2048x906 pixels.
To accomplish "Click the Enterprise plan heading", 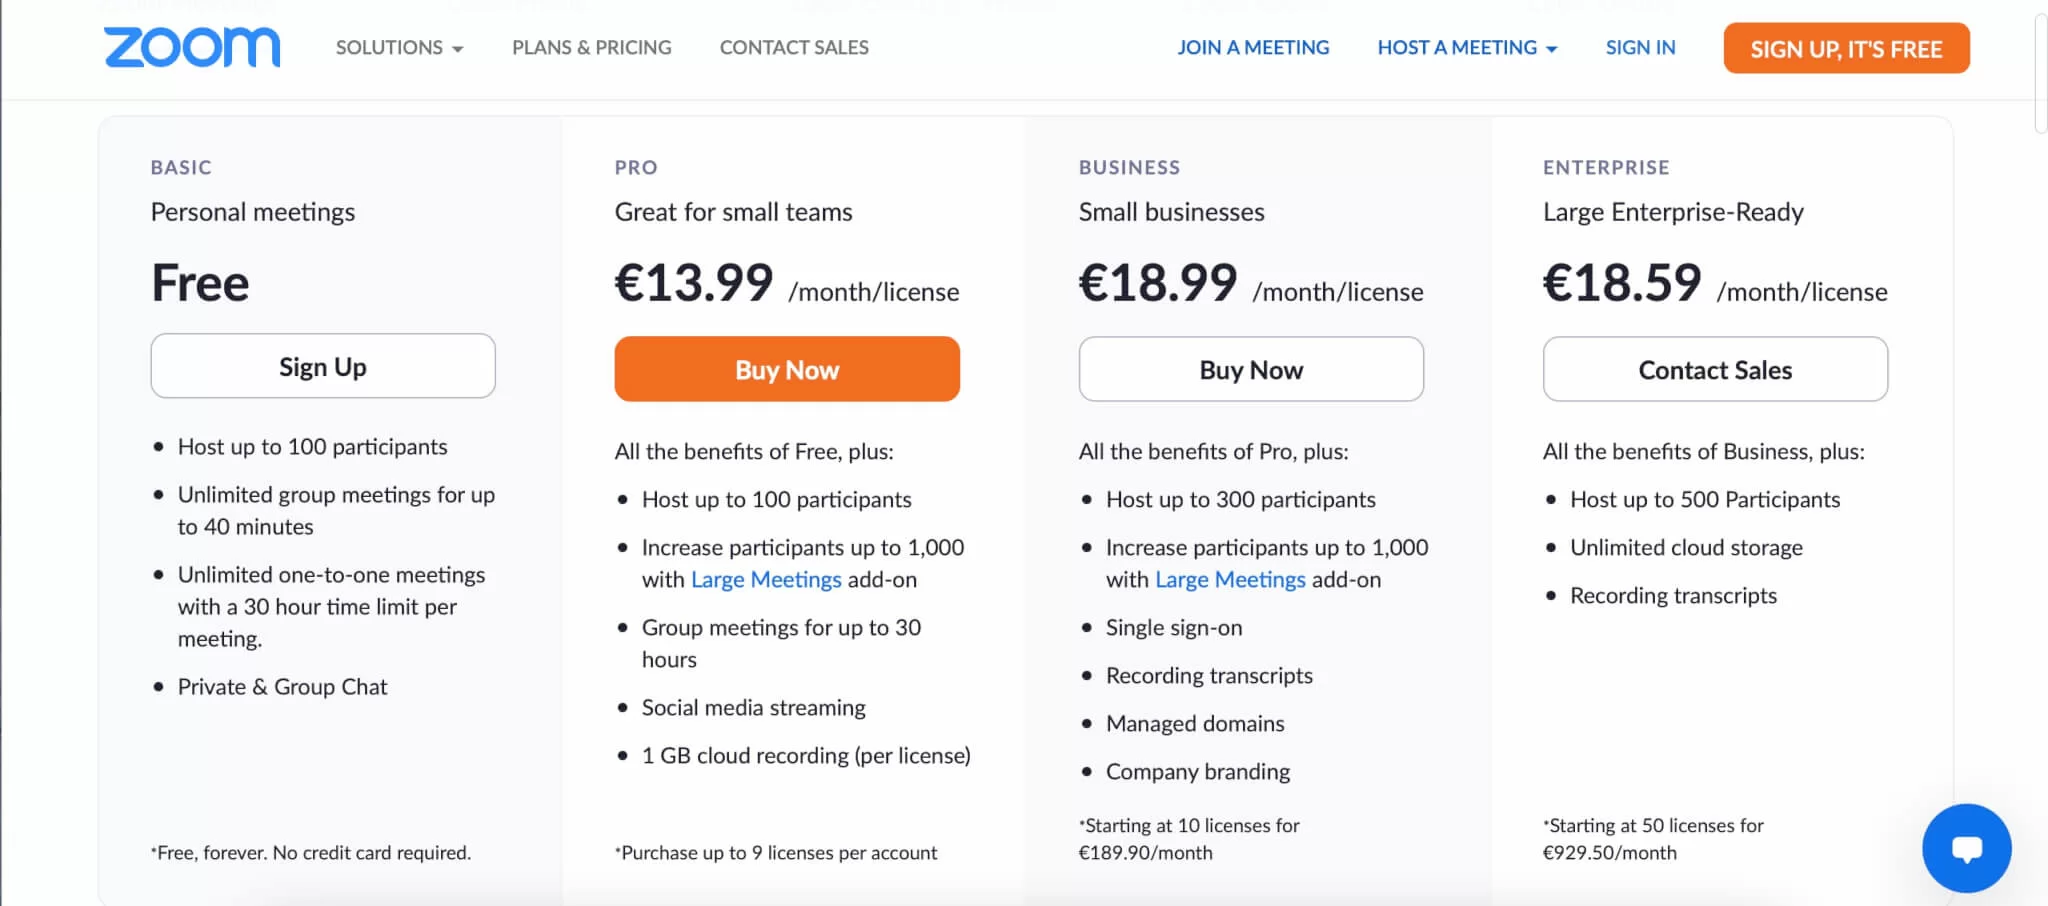I will [1605, 167].
